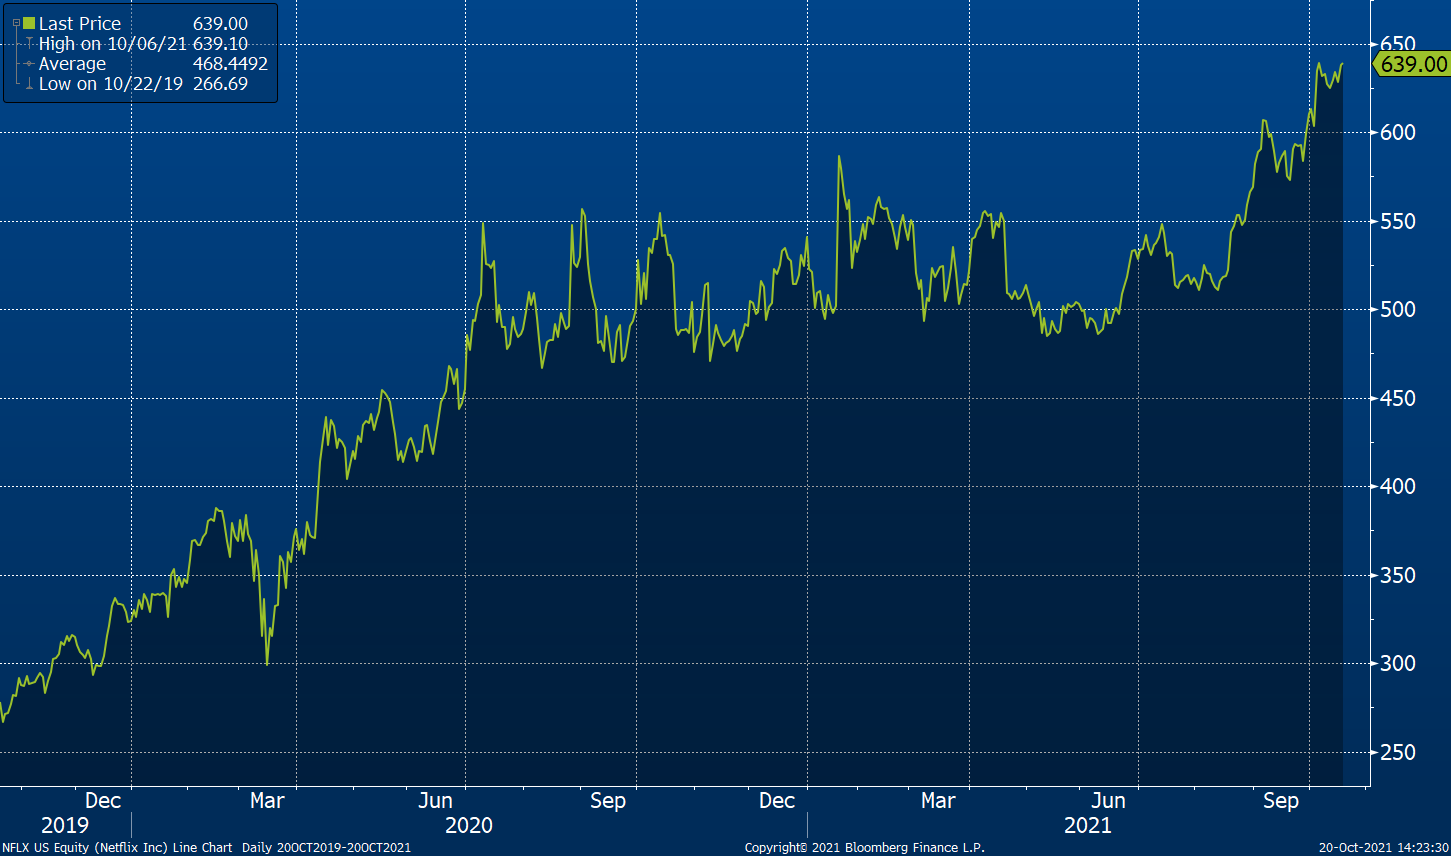Image resolution: width=1451 pixels, height=856 pixels.
Task: Click the Dec label directly above 2019
Action: pos(103,801)
